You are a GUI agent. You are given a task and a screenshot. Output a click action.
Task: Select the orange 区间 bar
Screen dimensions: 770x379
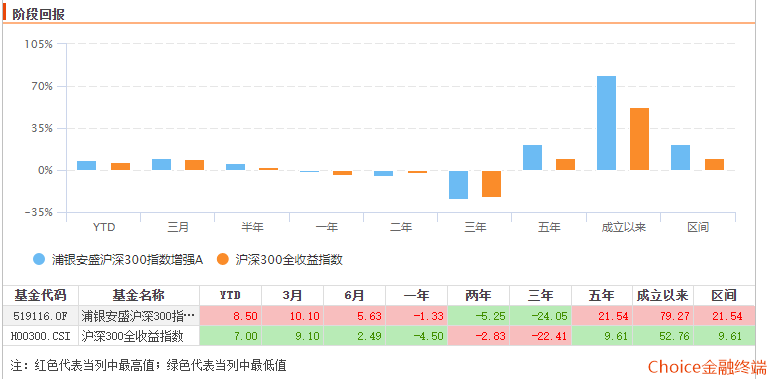click(x=715, y=164)
